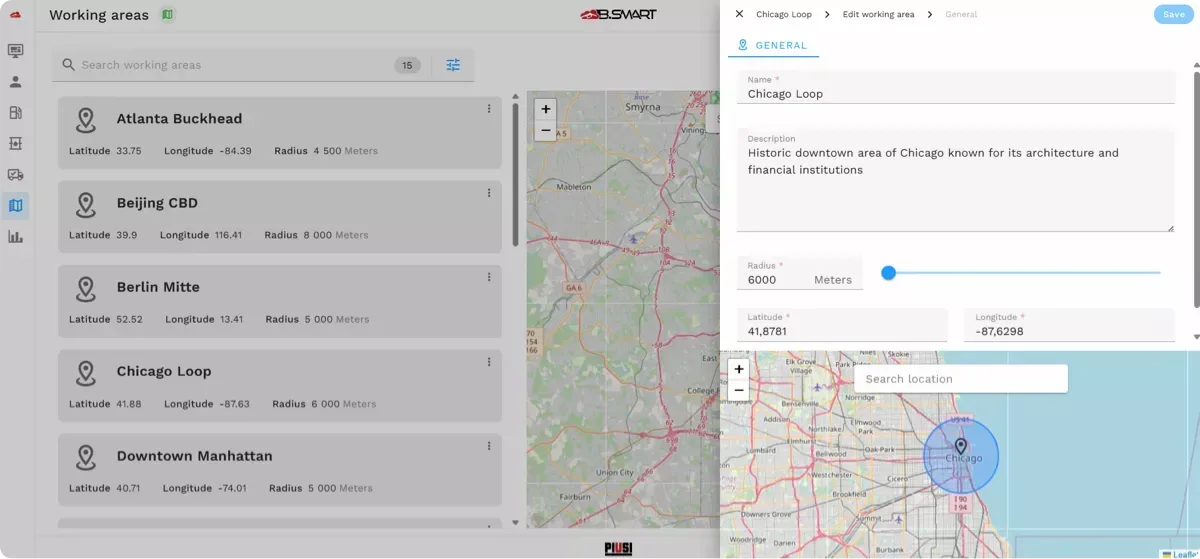Screen dimensions: 1200x559
Task: Open the dashboard monitor icon in sidebar
Action: 15,51
